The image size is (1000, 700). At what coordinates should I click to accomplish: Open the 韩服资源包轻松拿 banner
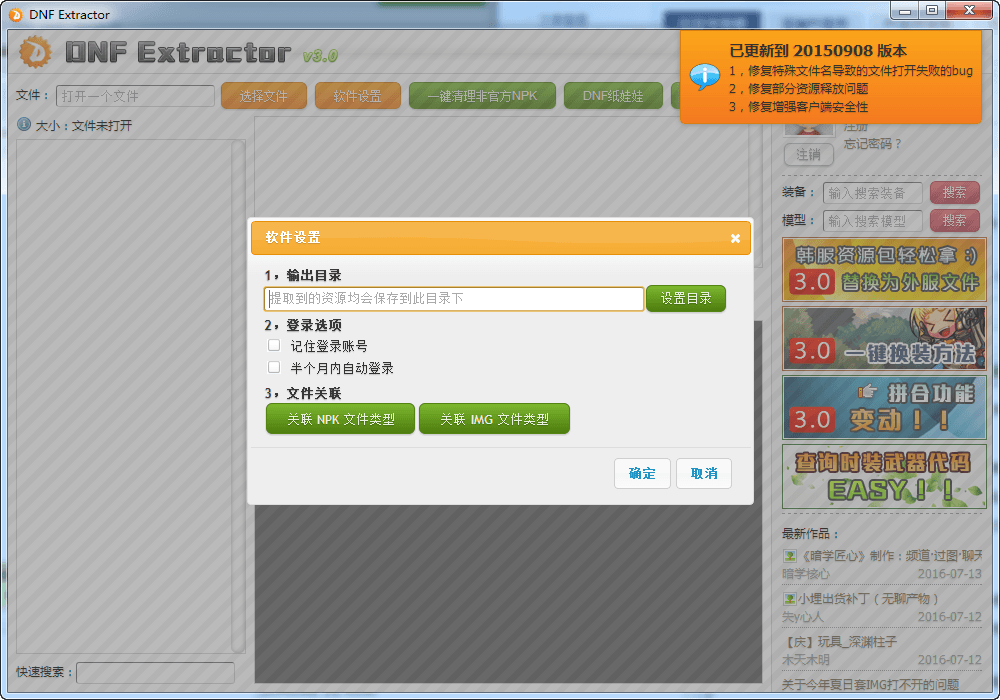click(x=885, y=270)
